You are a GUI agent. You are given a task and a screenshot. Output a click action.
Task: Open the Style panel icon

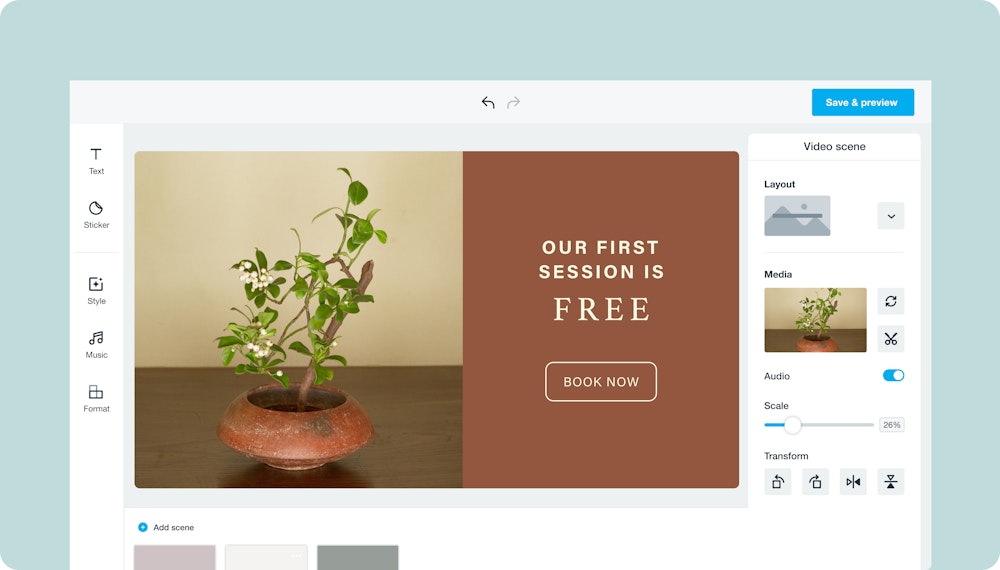point(96,291)
